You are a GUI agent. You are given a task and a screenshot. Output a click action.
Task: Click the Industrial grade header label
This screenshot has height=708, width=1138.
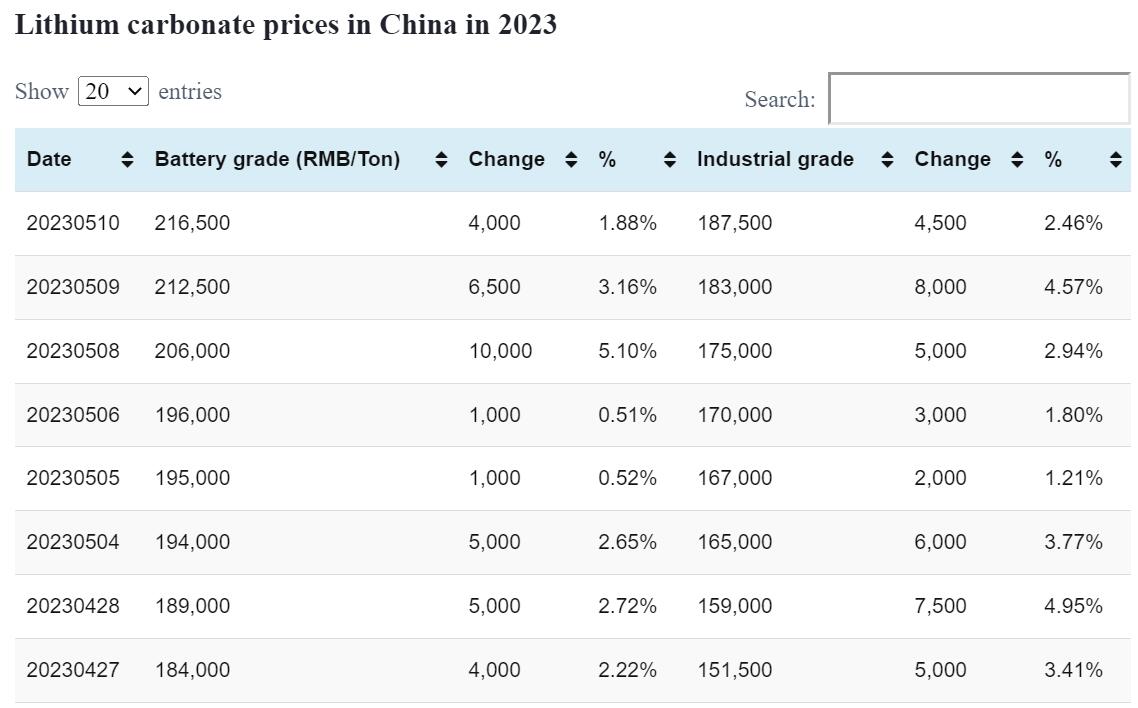pyautogui.click(x=775, y=160)
